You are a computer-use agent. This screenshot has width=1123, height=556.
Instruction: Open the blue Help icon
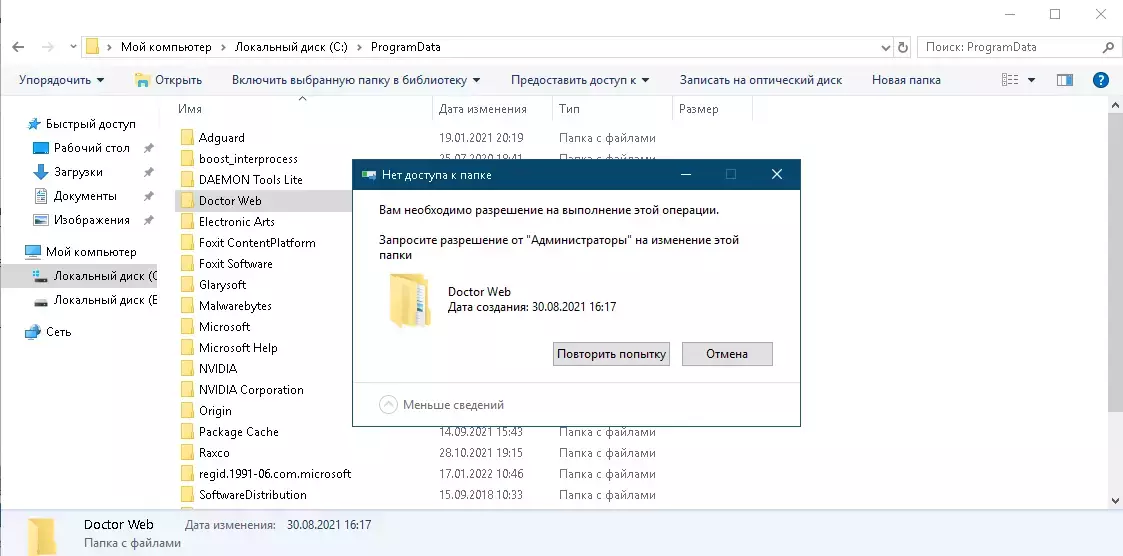pyautogui.click(x=1101, y=80)
